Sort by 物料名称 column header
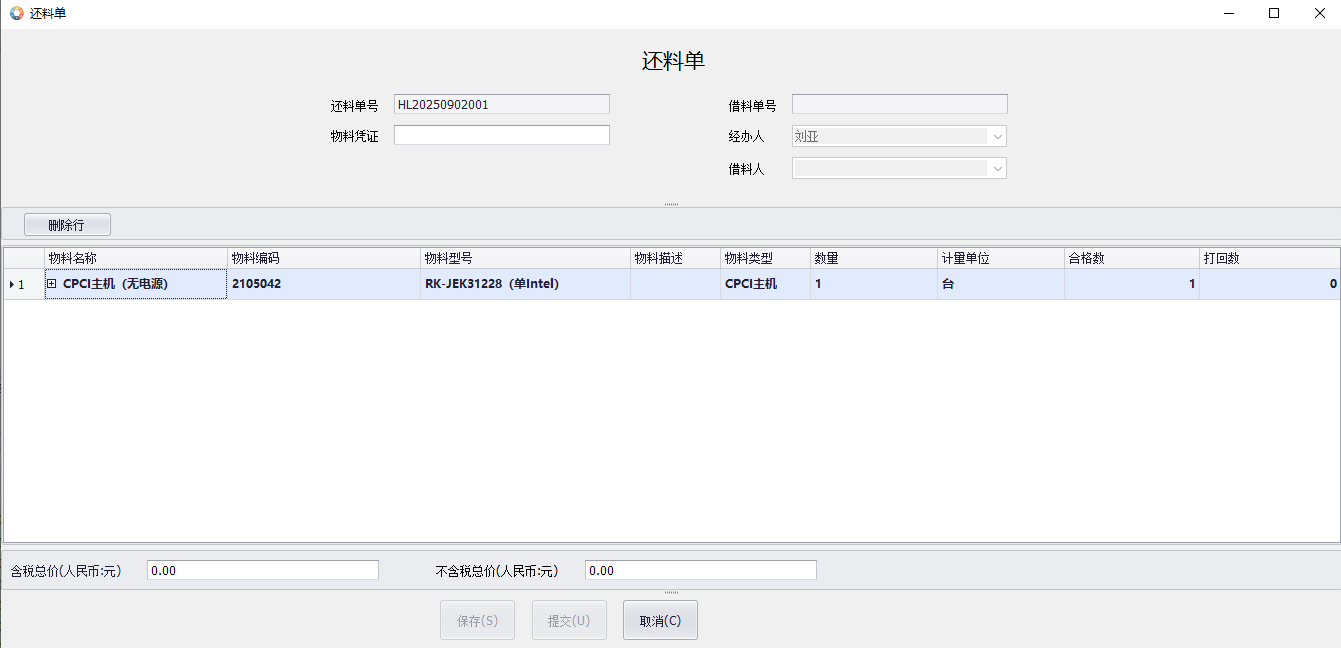The width and height of the screenshot is (1341, 648). click(136, 258)
